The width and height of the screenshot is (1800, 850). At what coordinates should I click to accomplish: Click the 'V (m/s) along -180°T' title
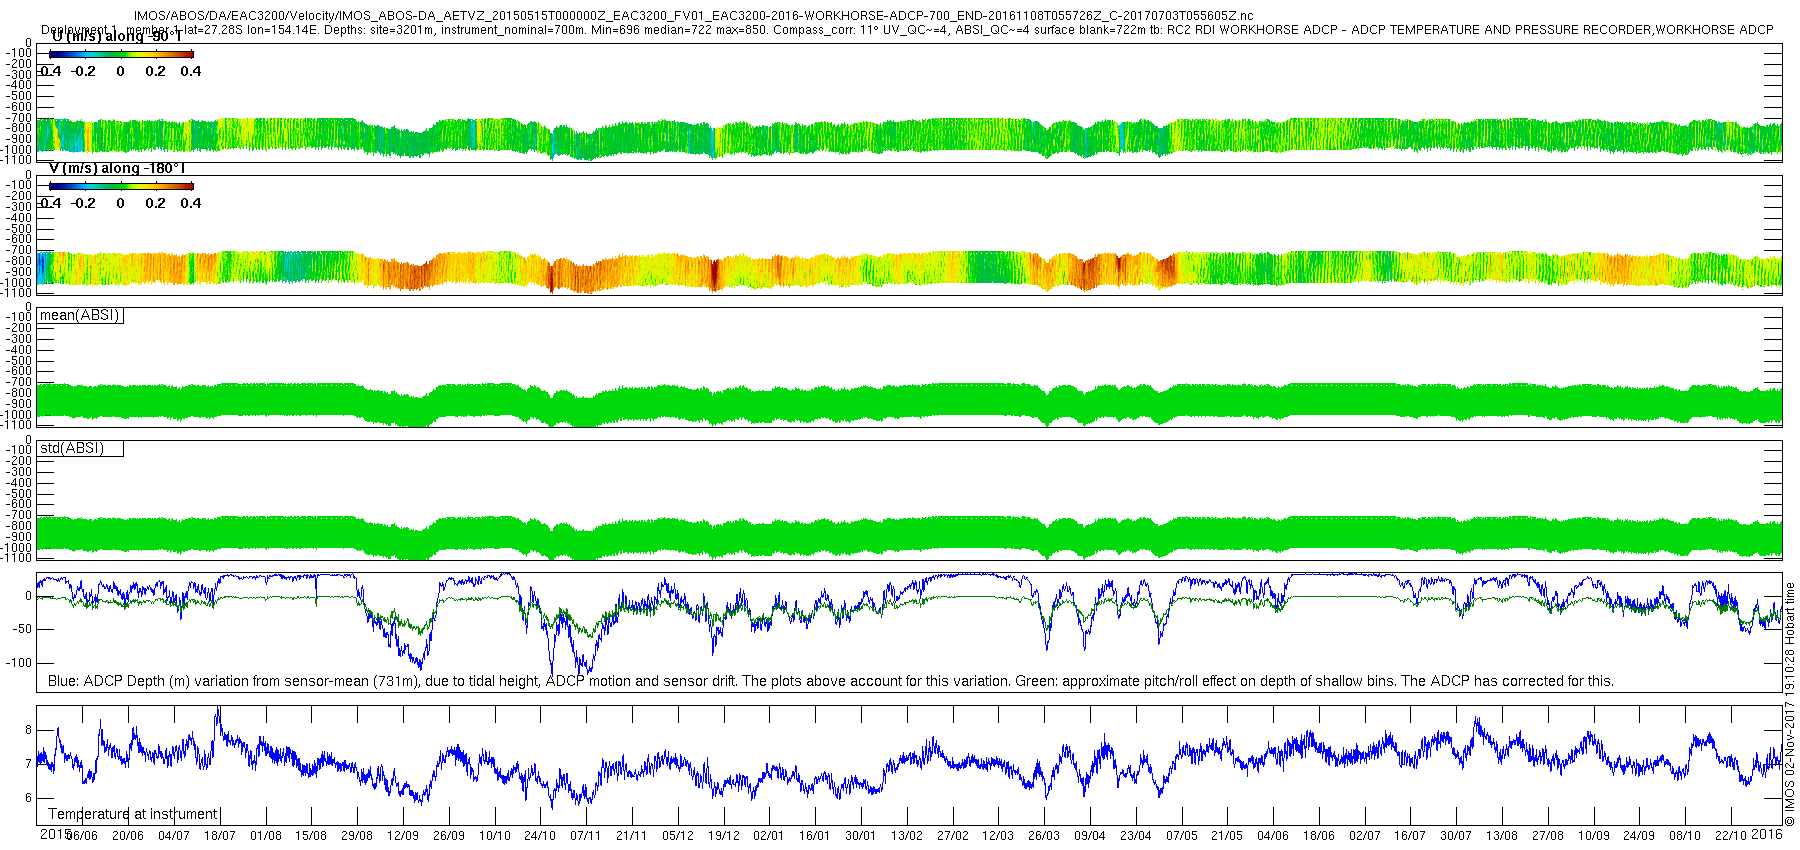click(x=117, y=169)
